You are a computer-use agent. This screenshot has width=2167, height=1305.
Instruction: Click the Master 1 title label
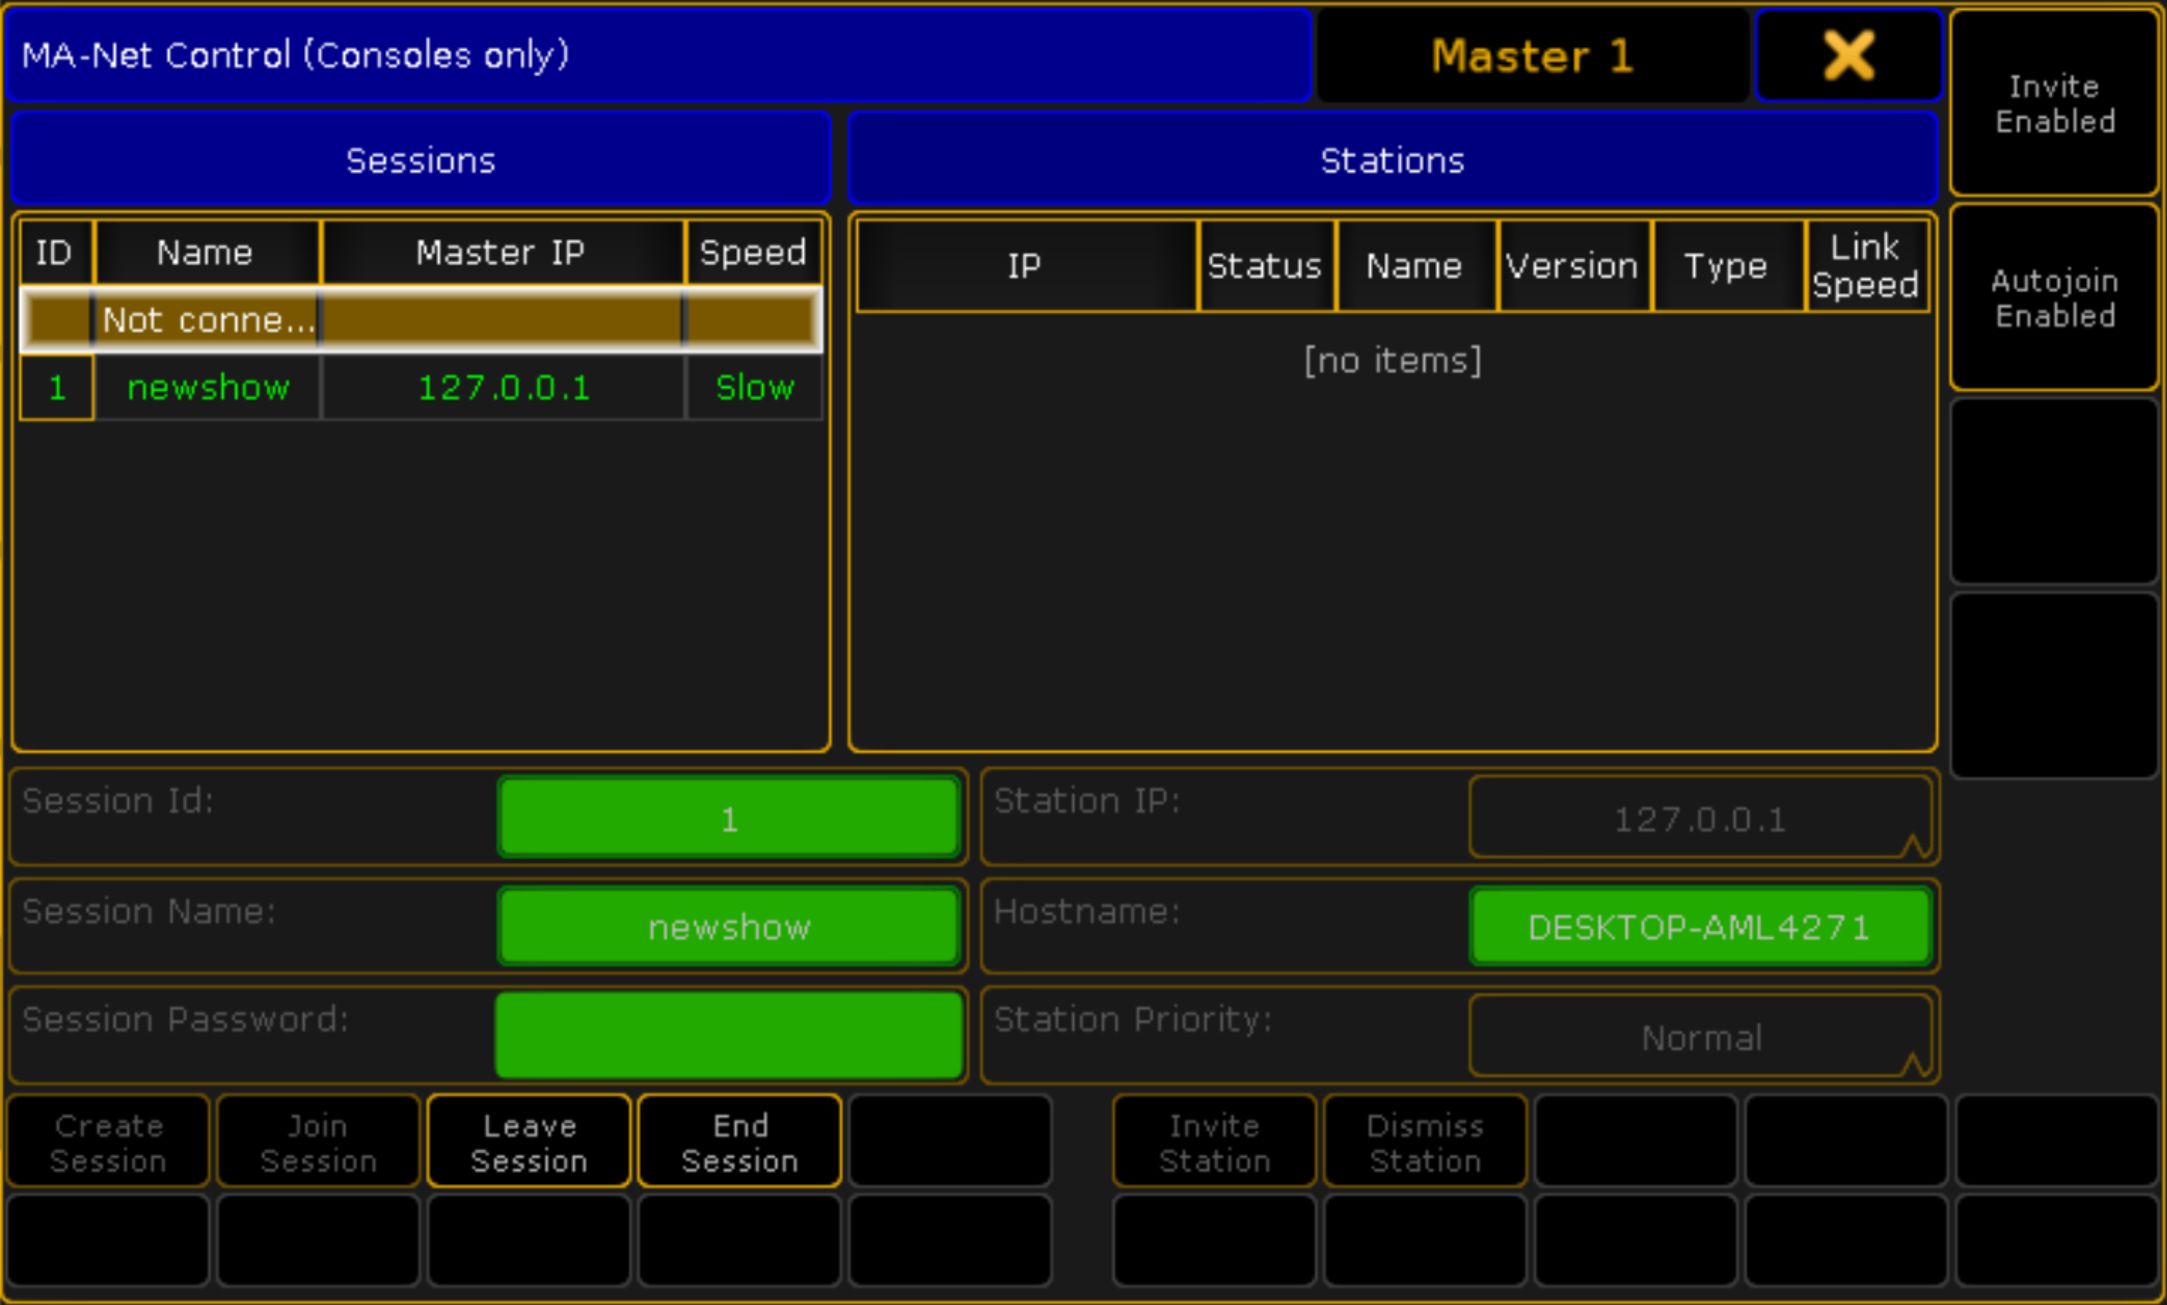click(x=1532, y=55)
